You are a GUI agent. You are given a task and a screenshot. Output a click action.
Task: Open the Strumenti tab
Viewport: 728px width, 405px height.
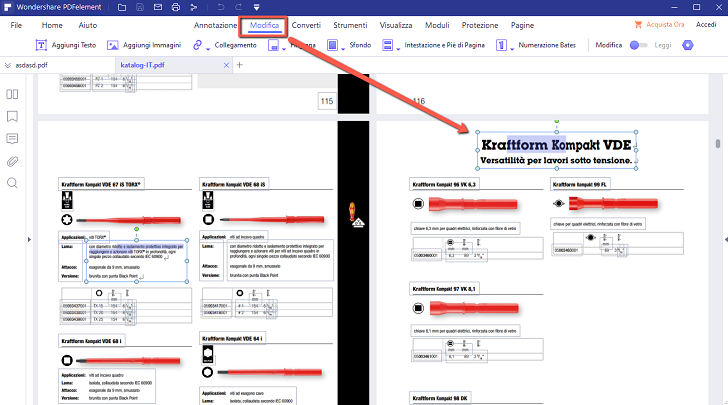coord(350,25)
